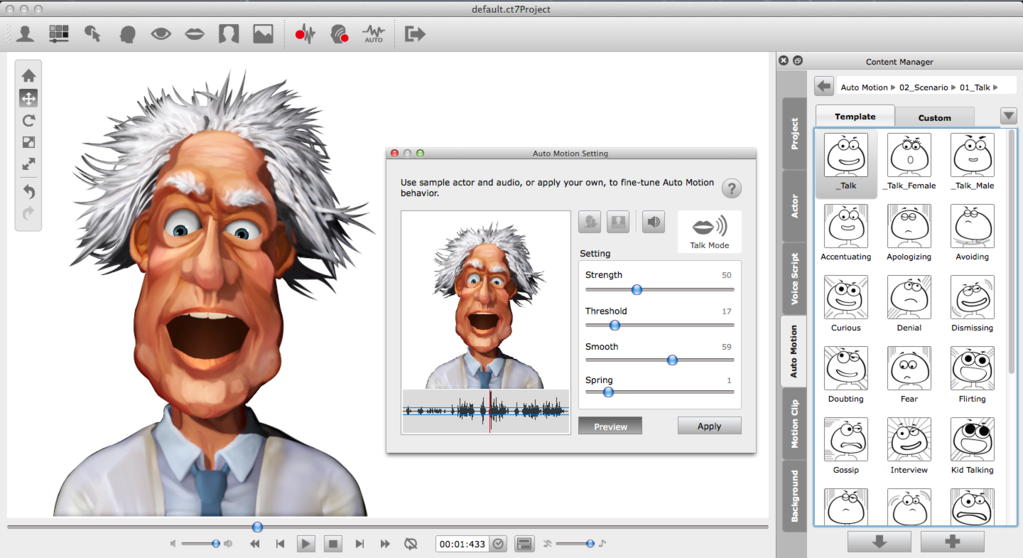Click the audio waveform in dialog
This screenshot has width=1023, height=558.
486,411
